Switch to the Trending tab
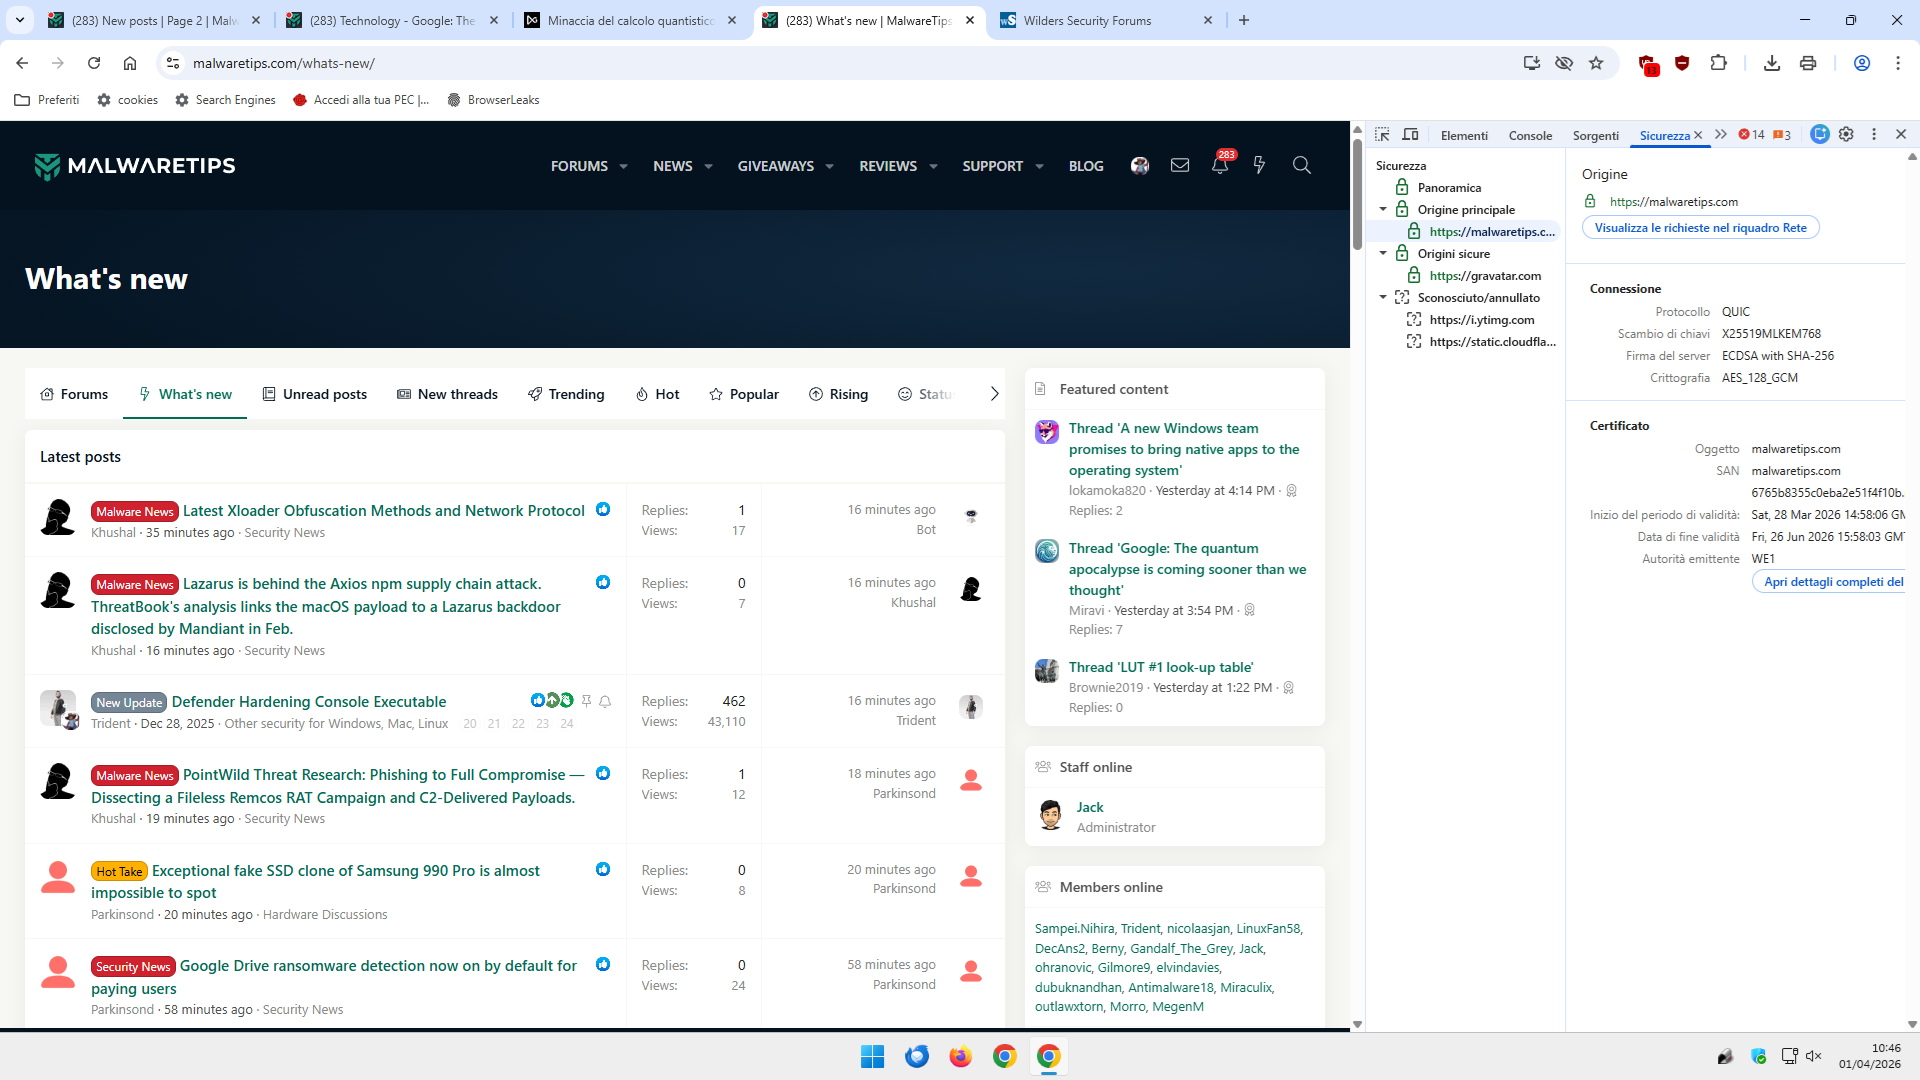This screenshot has height=1080, width=1920. 566,394
